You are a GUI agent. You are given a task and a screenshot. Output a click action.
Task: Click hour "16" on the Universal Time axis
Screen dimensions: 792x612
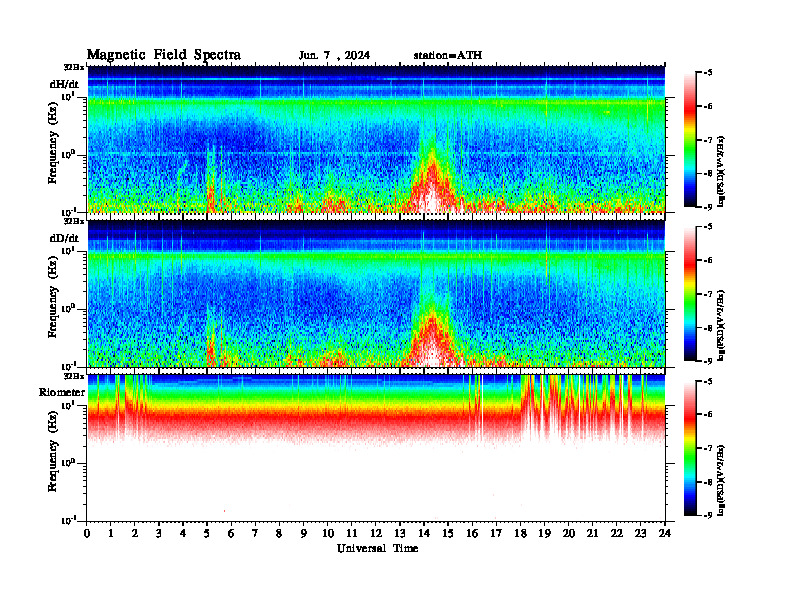(x=472, y=534)
